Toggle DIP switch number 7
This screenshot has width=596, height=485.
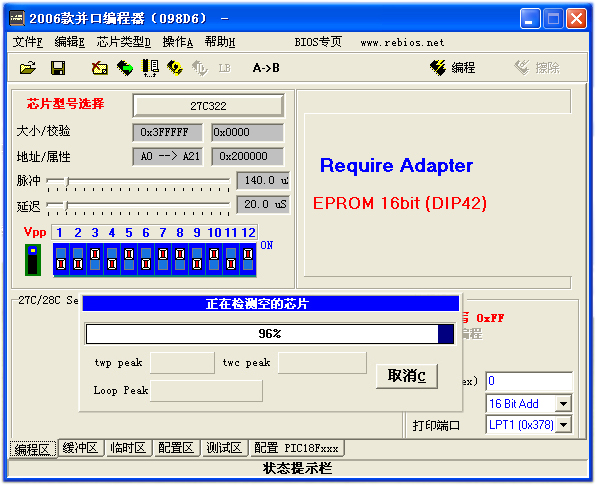163,259
